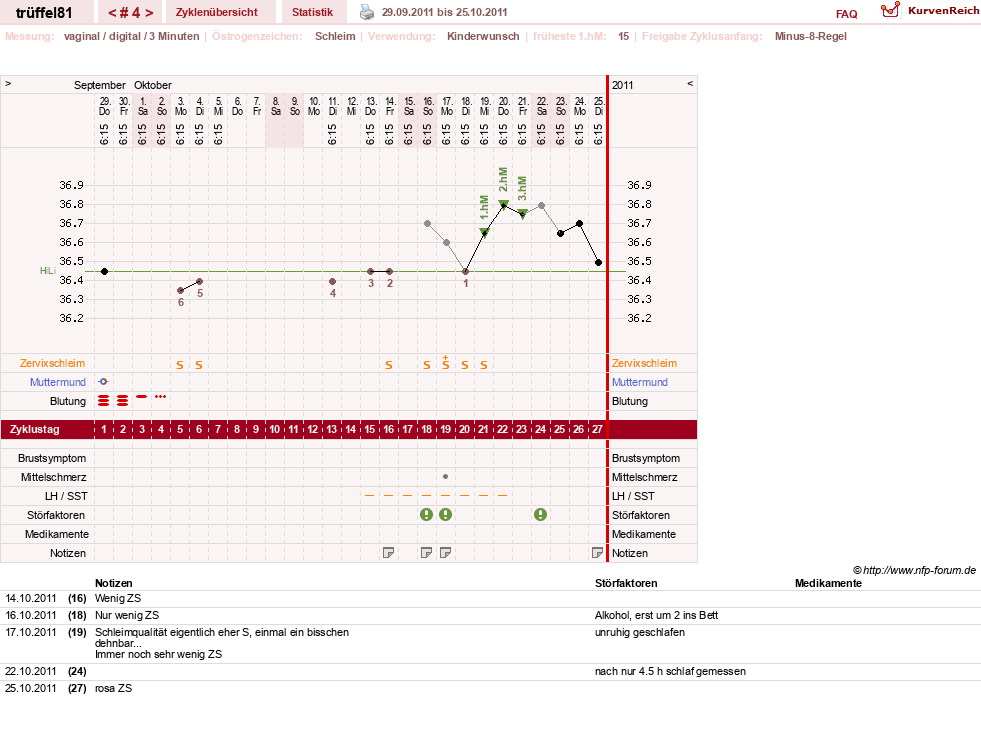This screenshot has height=731, width=981.
Task: Click 'nach nur 4.5 h schlaf gemessen'
Action: [x=670, y=672]
